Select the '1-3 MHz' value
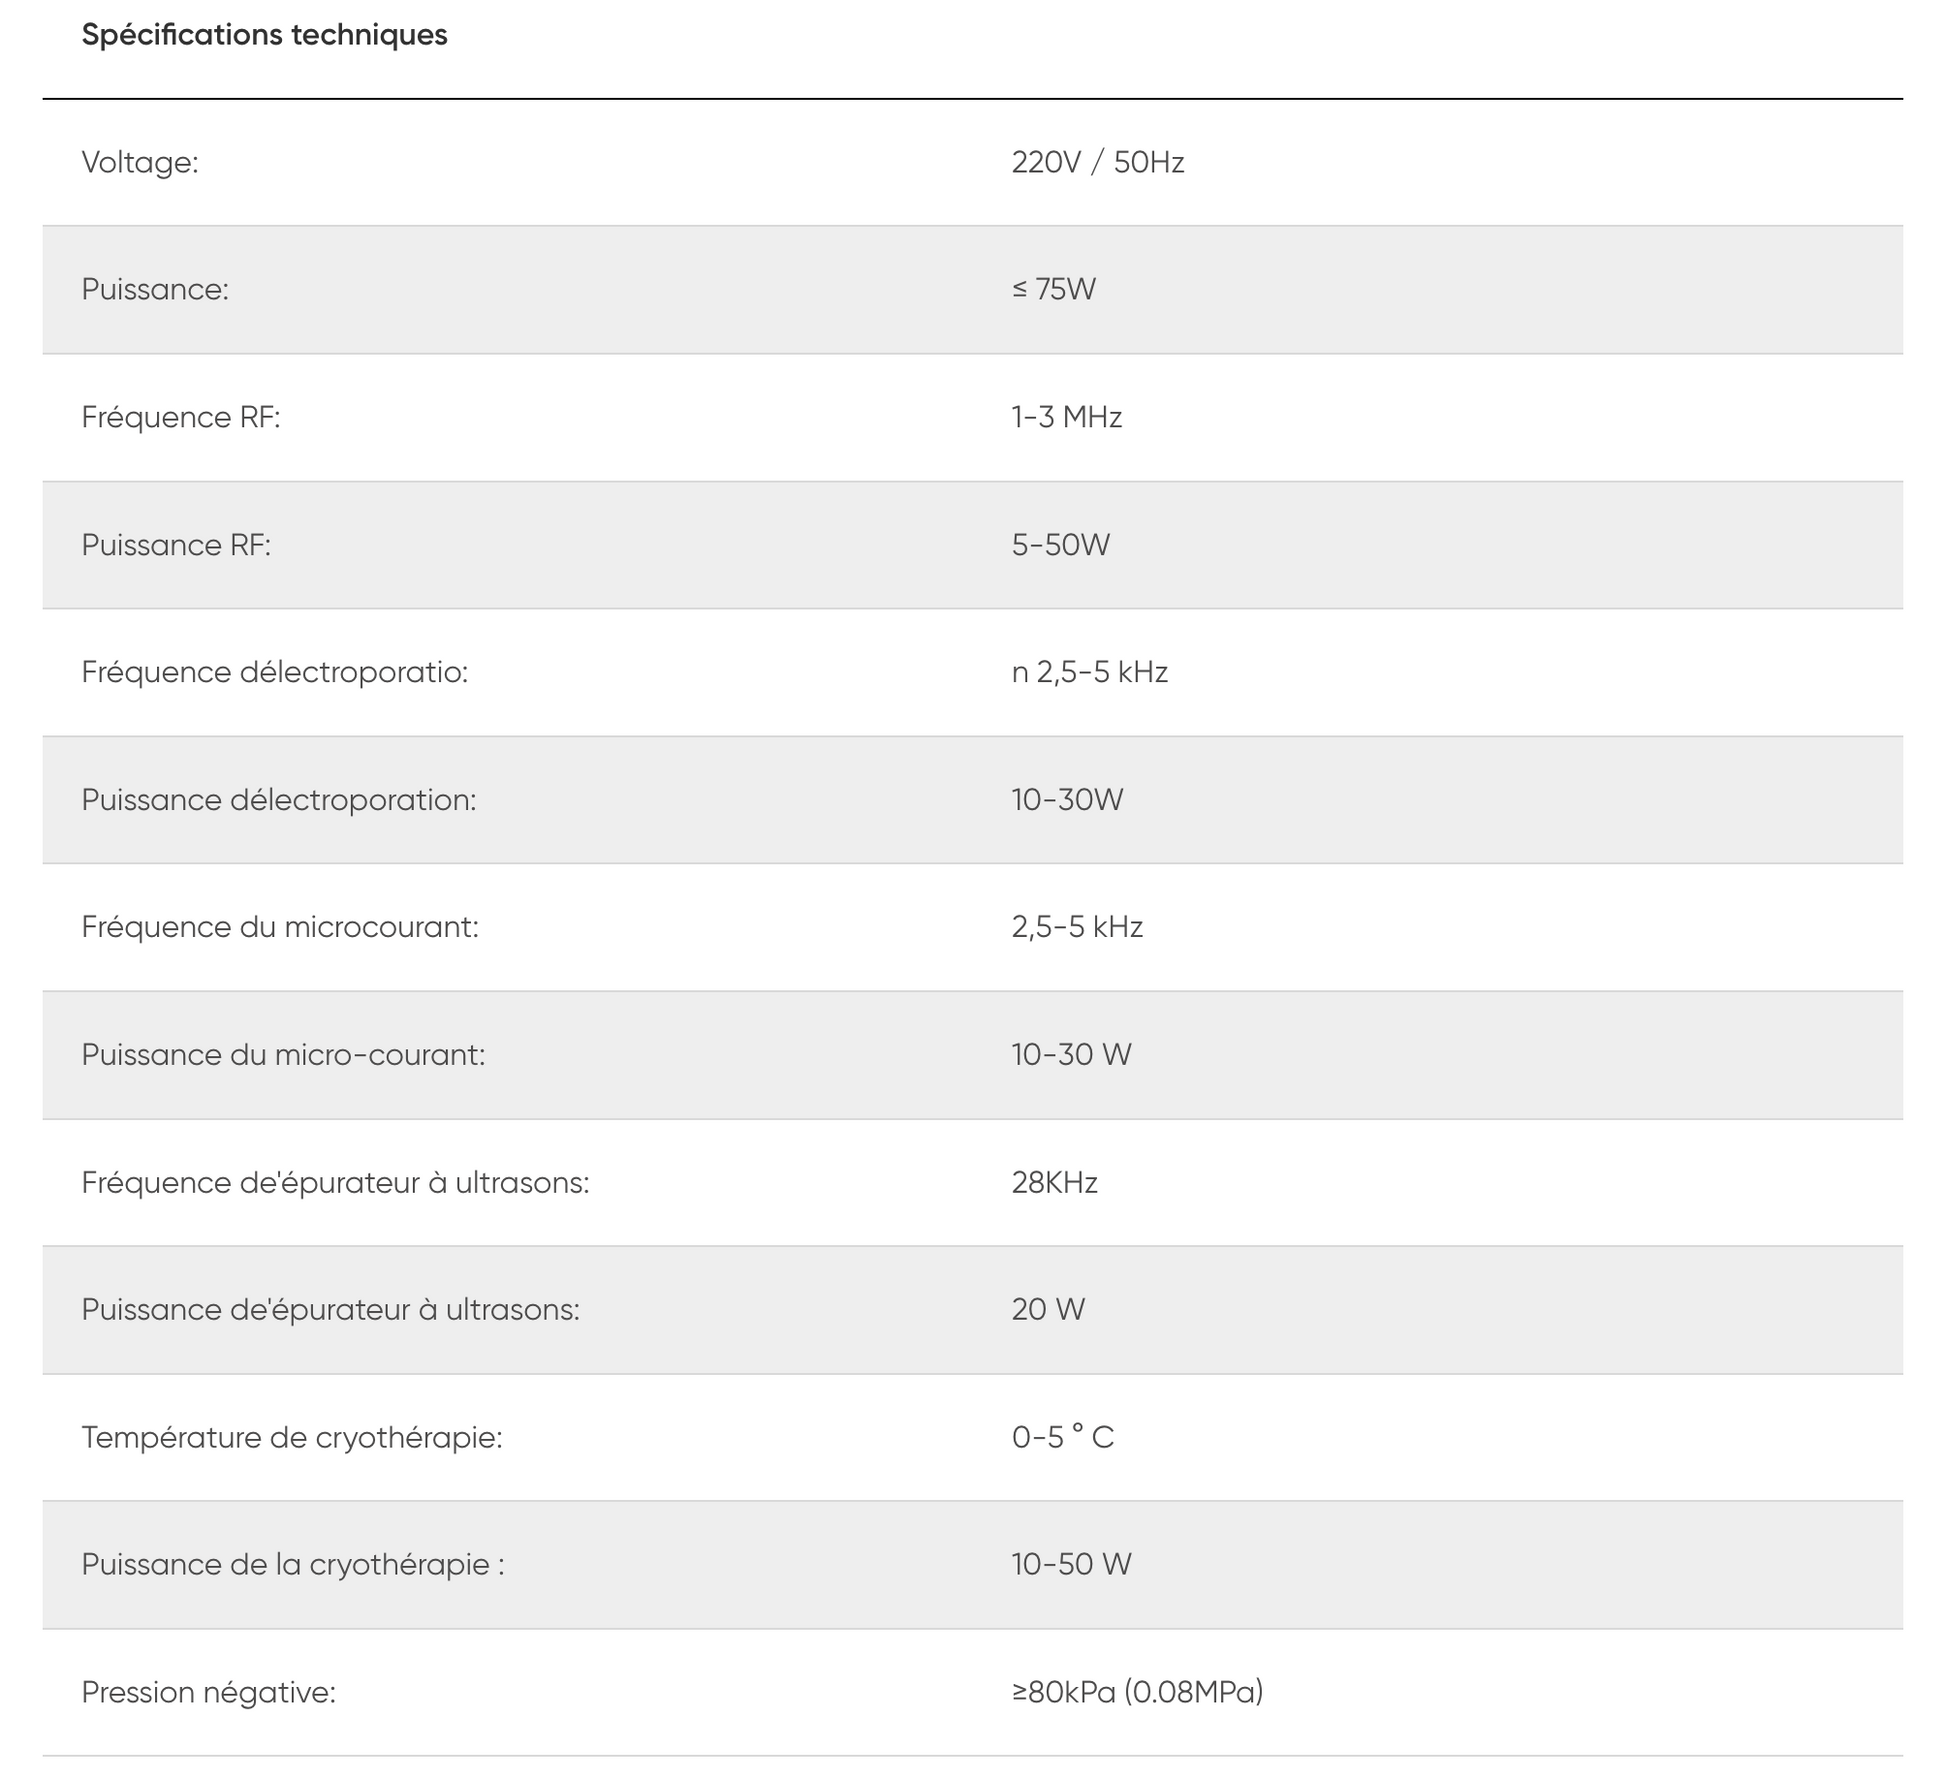1946x1779 pixels. click(1066, 417)
